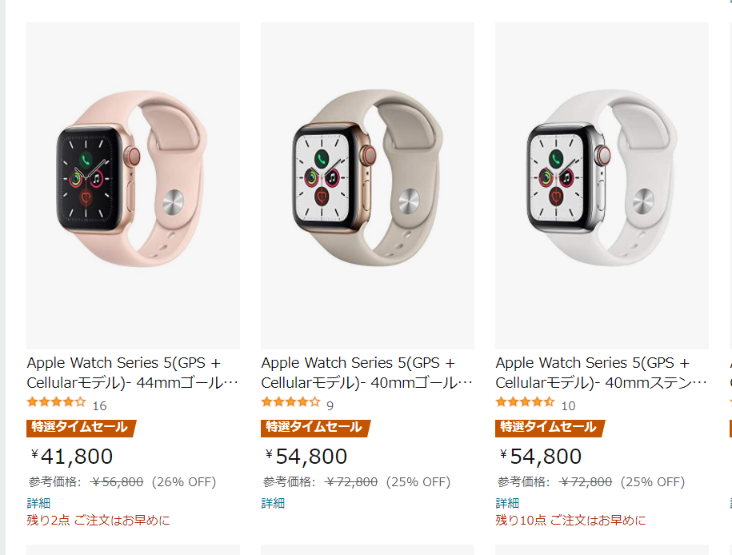The width and height of the screenshot is (732, 555).
Task: Open the pink band Apple Watch 44mm image
Action: (x=133, y=185)
